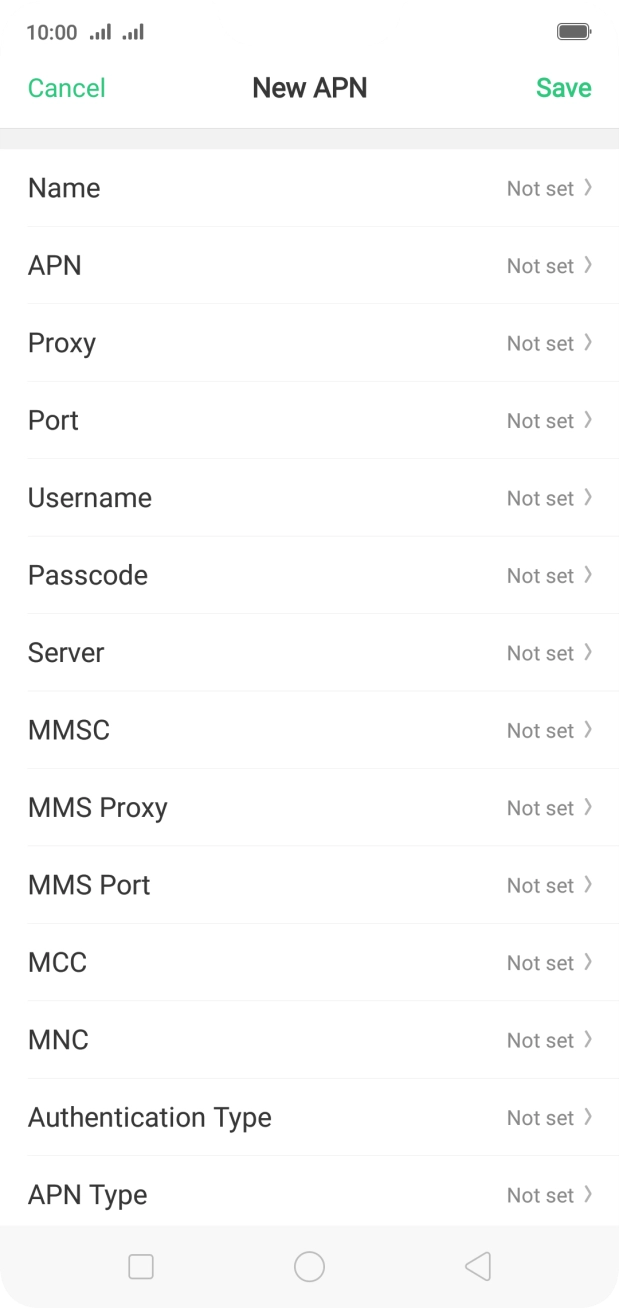This screenshot has height=1308, width=619.
Task: Edit the Username entry
Action: pyautogui.click(x=309, y=498)
